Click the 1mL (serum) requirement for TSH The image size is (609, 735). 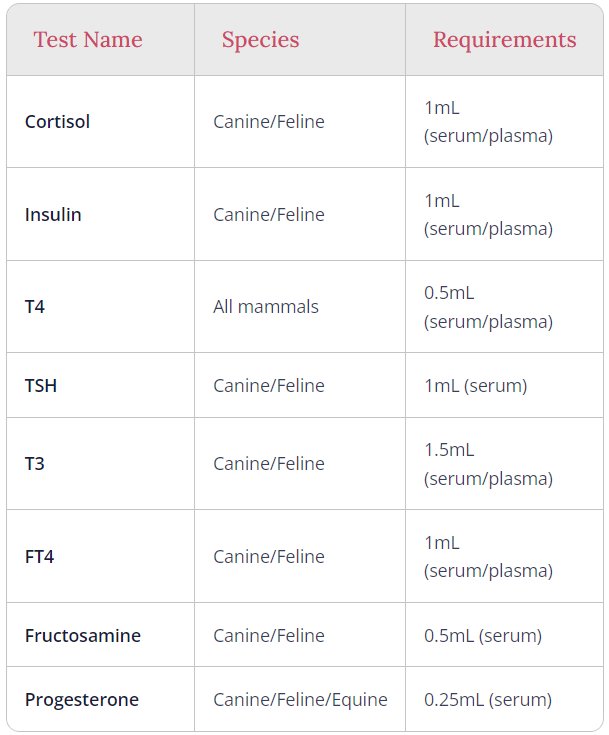[x=475, y=385]
